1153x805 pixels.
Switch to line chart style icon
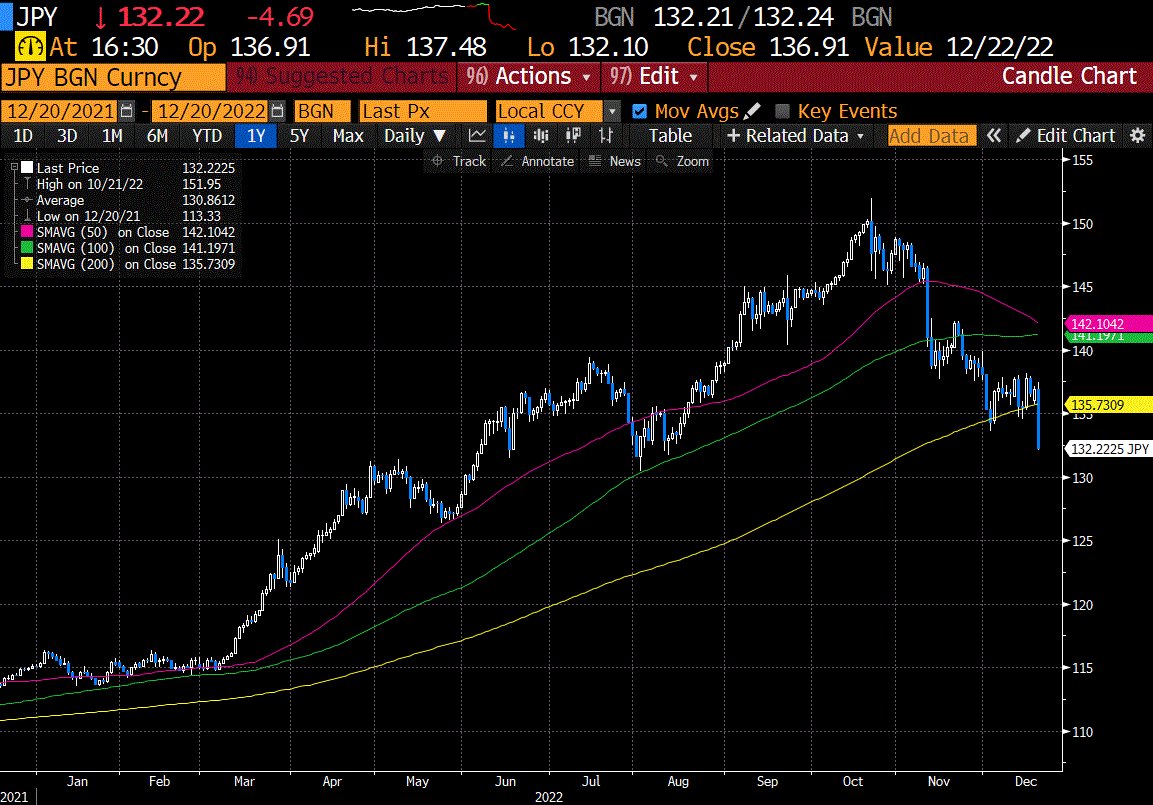tap(477, 135)
